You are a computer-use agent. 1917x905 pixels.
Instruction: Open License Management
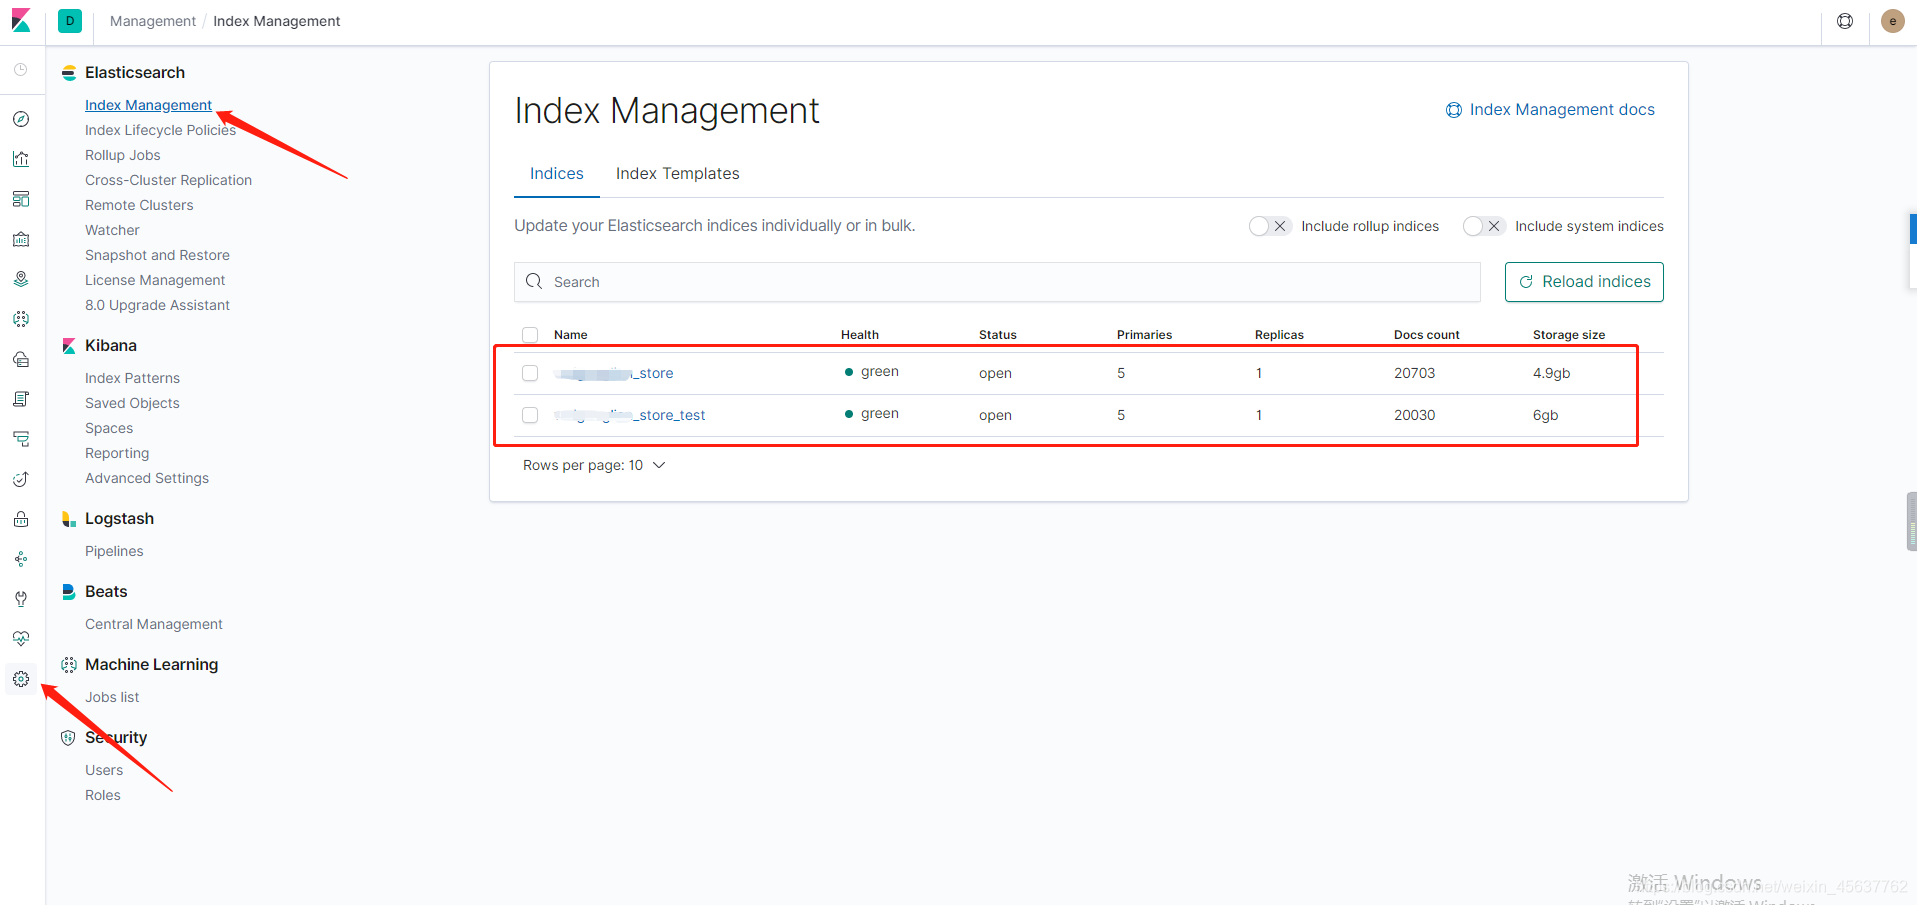[155, 280]
